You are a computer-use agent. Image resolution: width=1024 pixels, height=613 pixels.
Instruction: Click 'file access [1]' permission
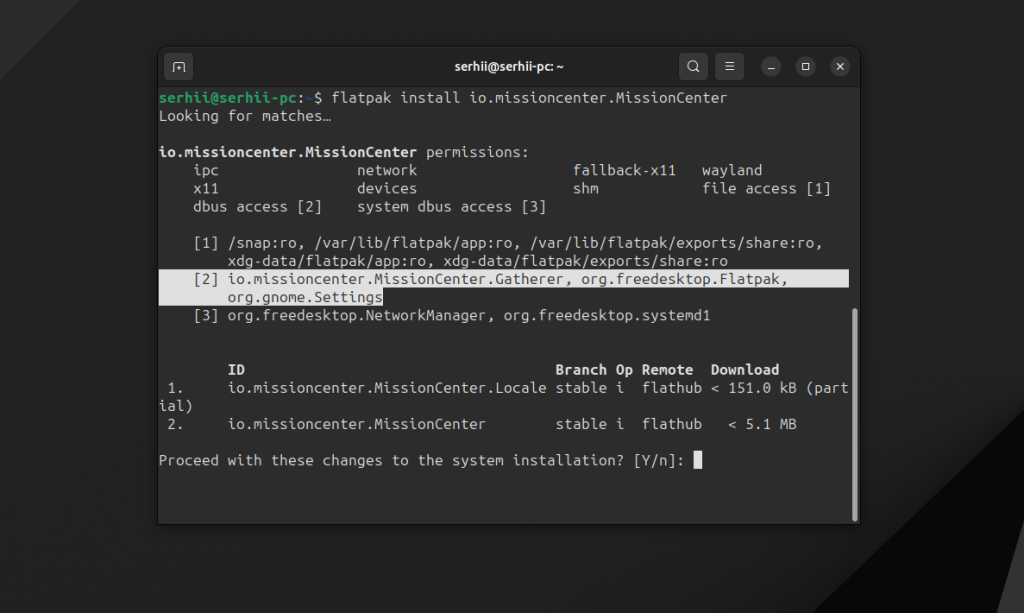tap(766, 189)
